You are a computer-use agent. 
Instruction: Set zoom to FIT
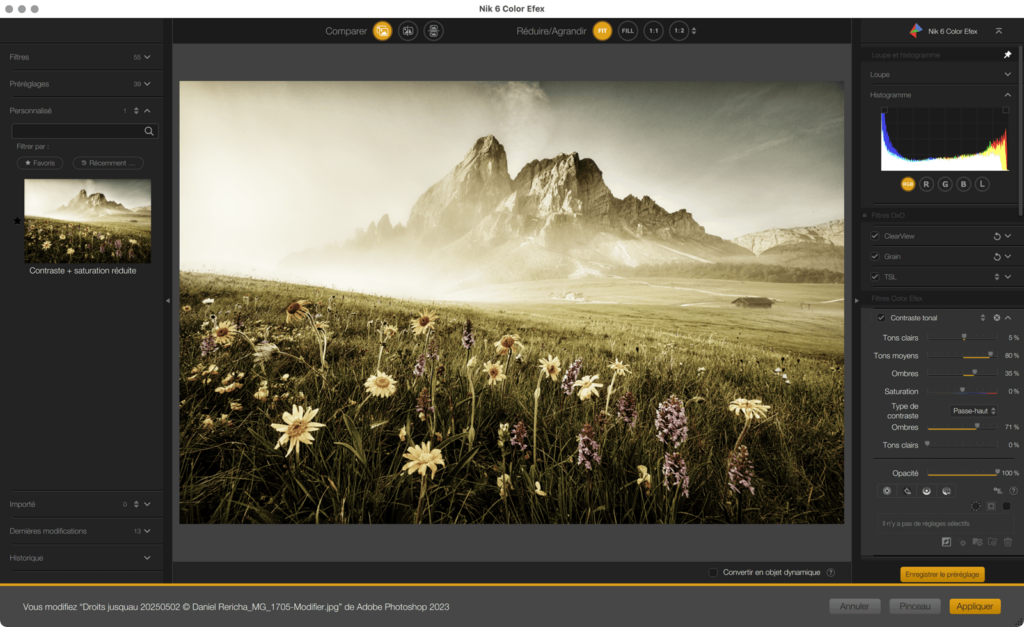[602, 31]
